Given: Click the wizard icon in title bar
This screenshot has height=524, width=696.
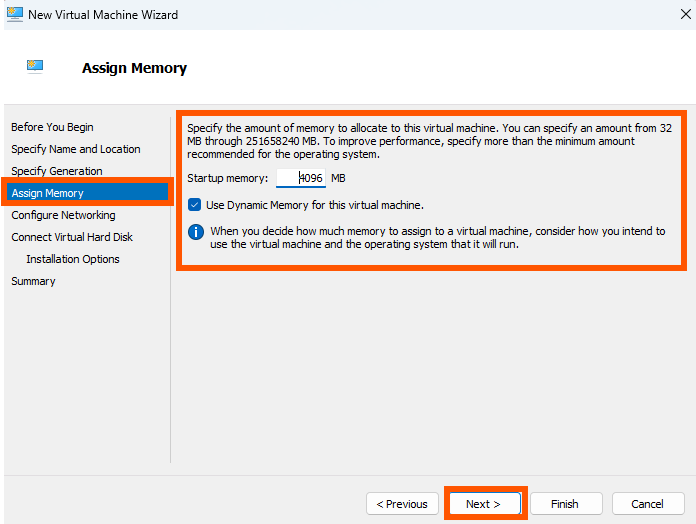Looking at the screenshot, I should pyautogui.click(x=15, y=14).
